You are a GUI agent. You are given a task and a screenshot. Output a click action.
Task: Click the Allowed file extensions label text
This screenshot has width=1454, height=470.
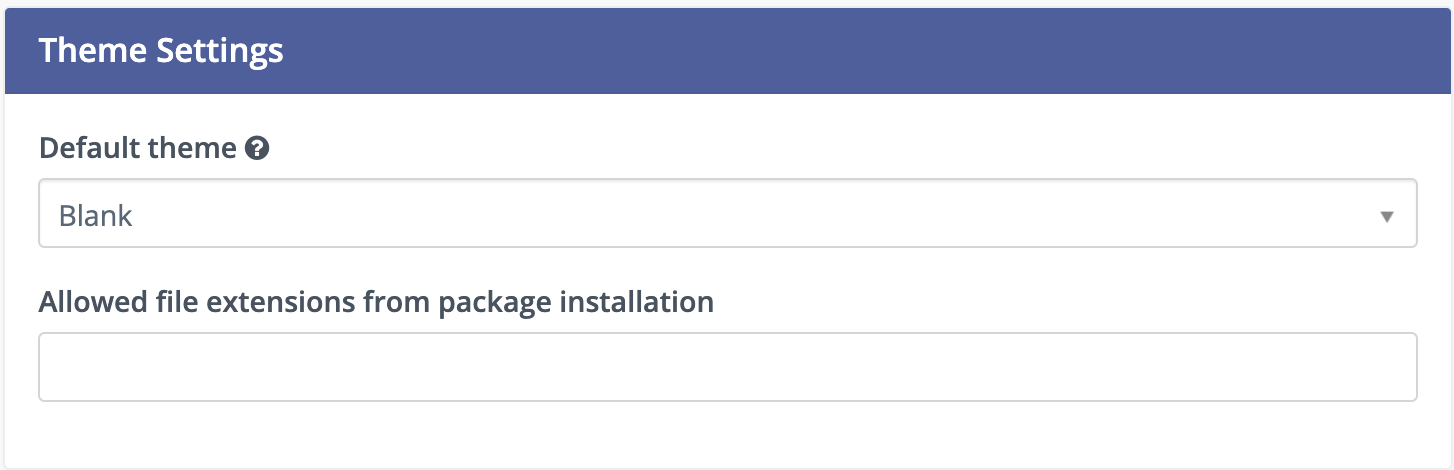tap(376, 302)
